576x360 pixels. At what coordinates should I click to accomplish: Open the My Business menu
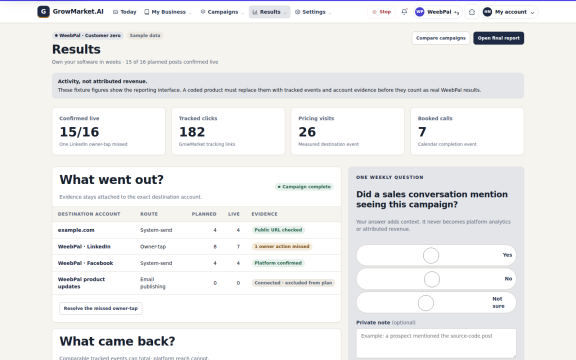[168, 12]
